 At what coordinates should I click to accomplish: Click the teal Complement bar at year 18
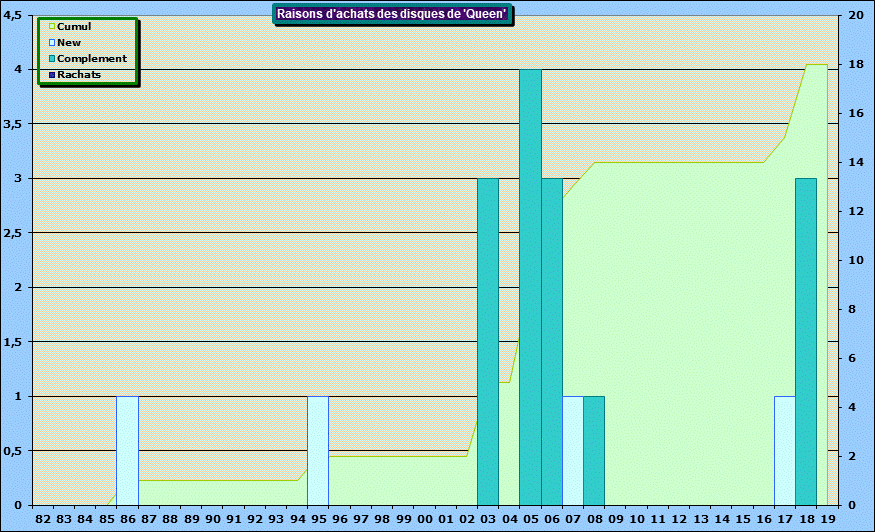(806, 341)
